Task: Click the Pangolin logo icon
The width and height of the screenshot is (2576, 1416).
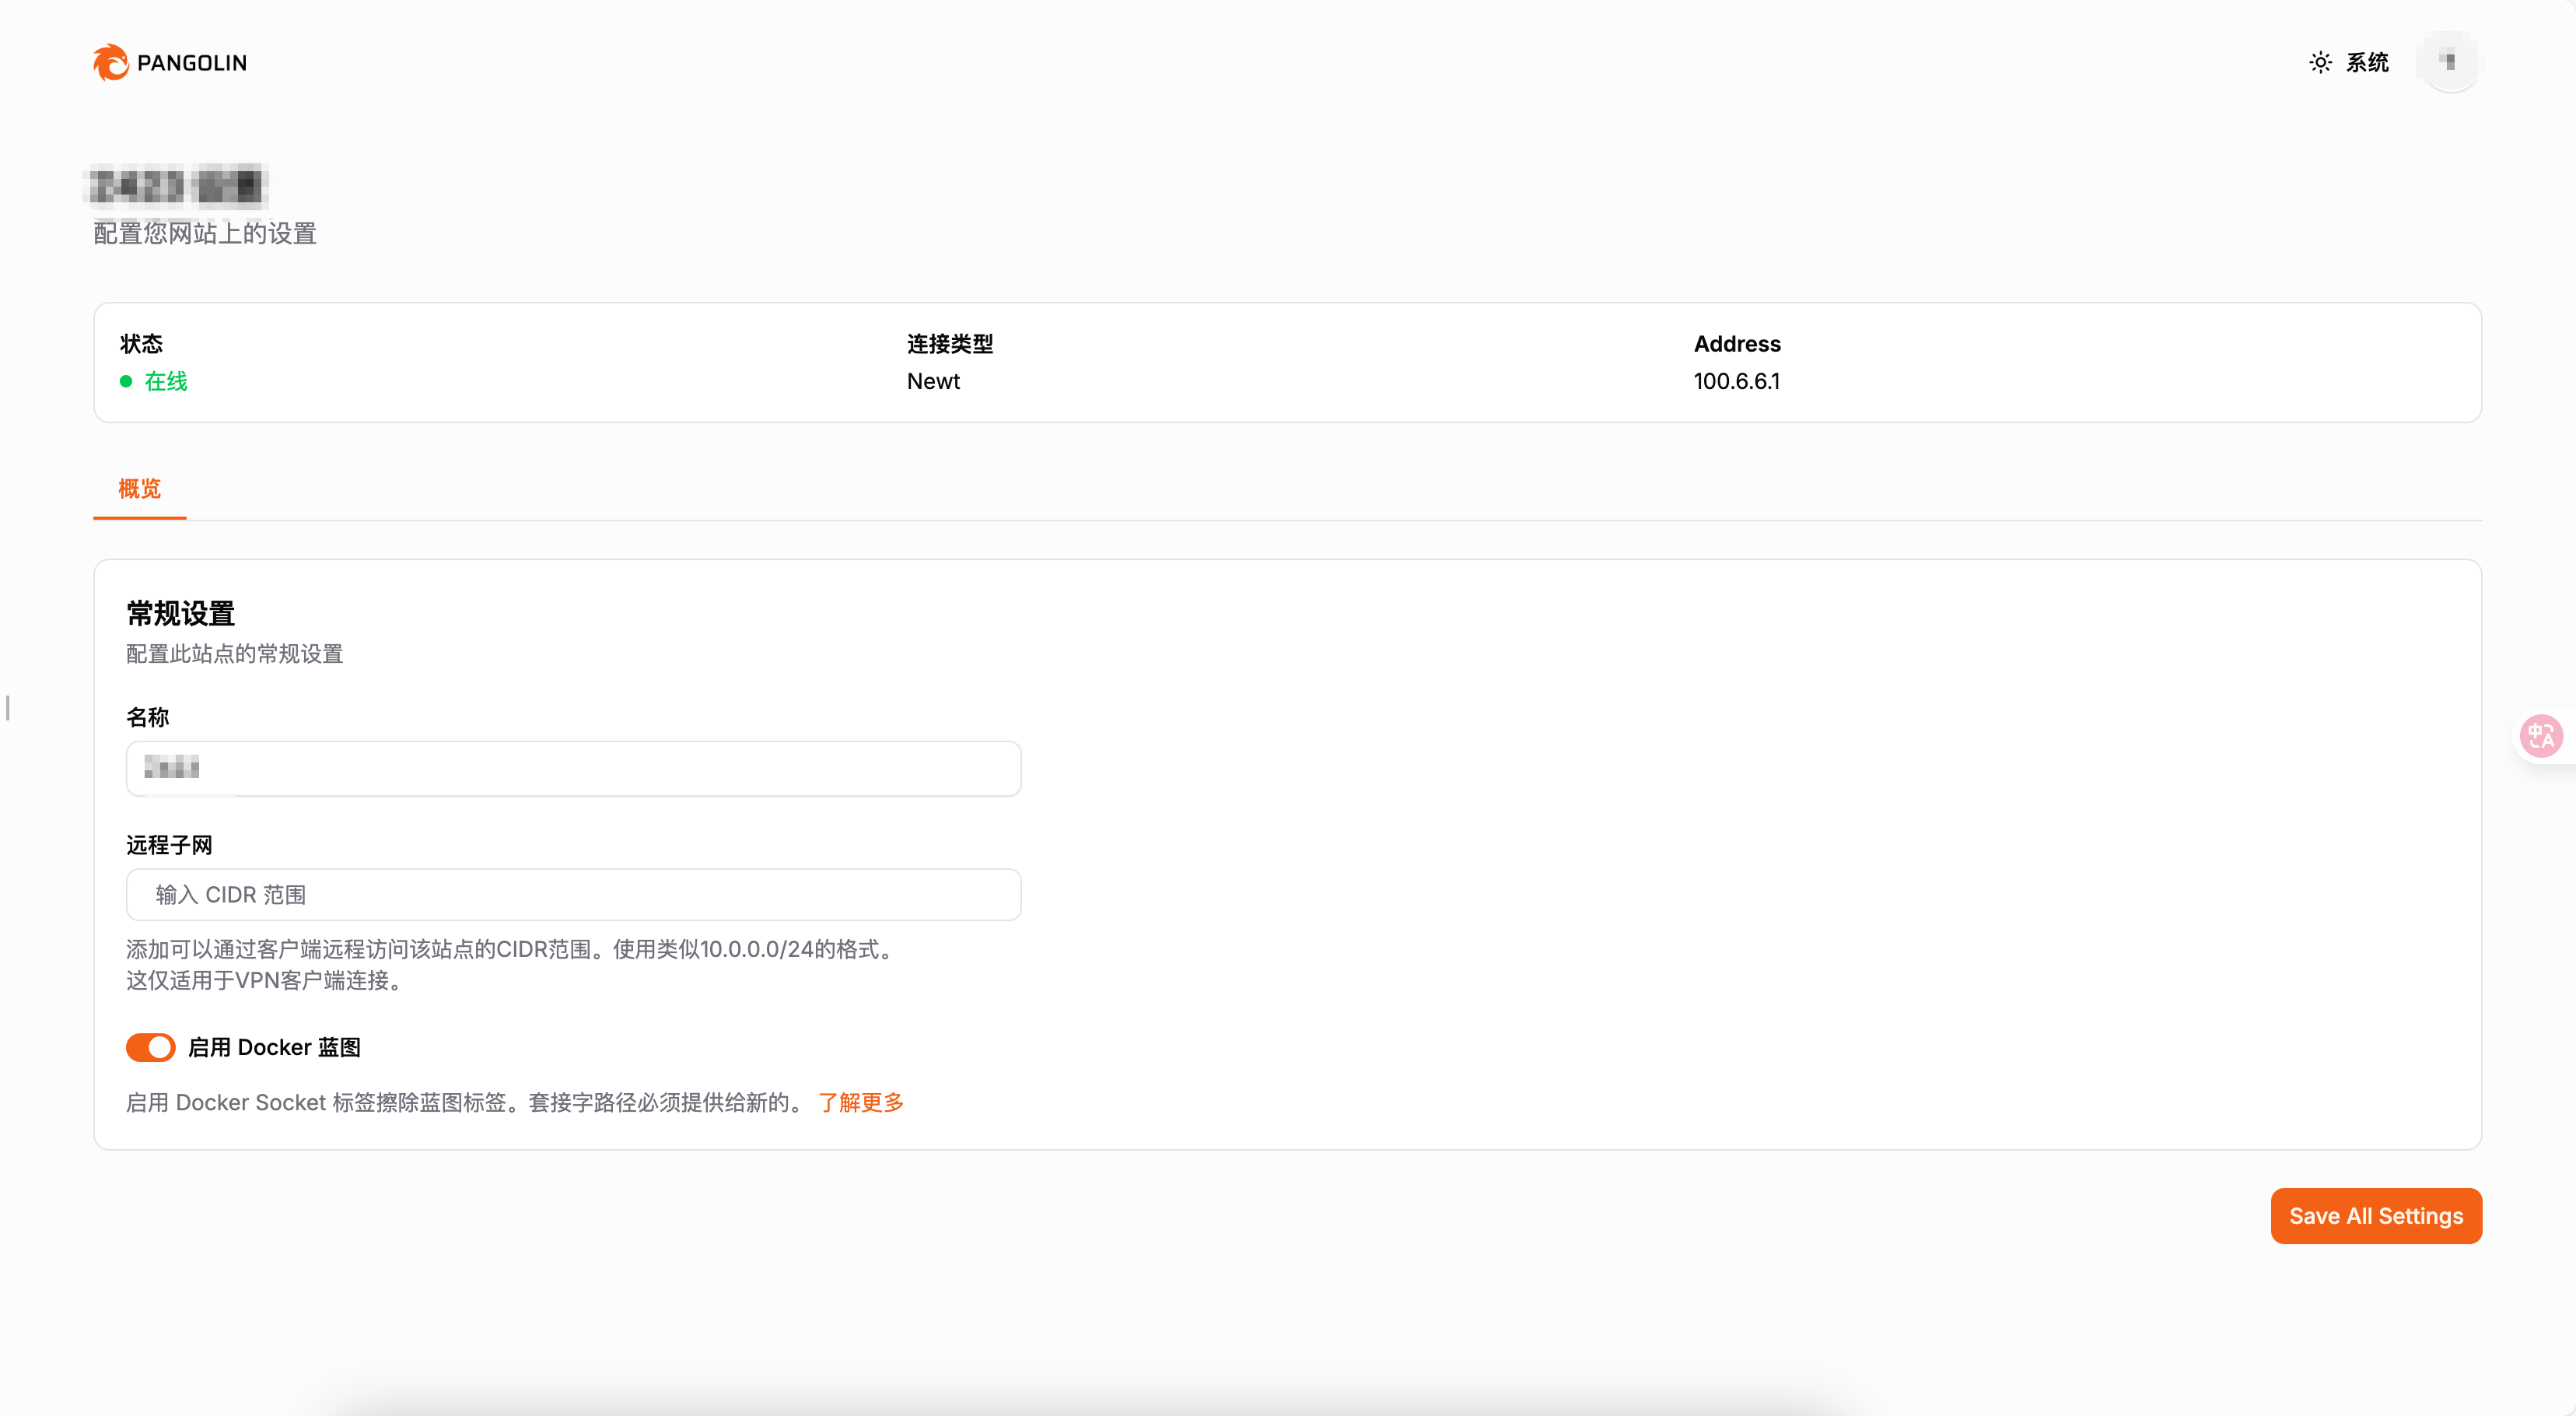Action: (x=110, y=62)
